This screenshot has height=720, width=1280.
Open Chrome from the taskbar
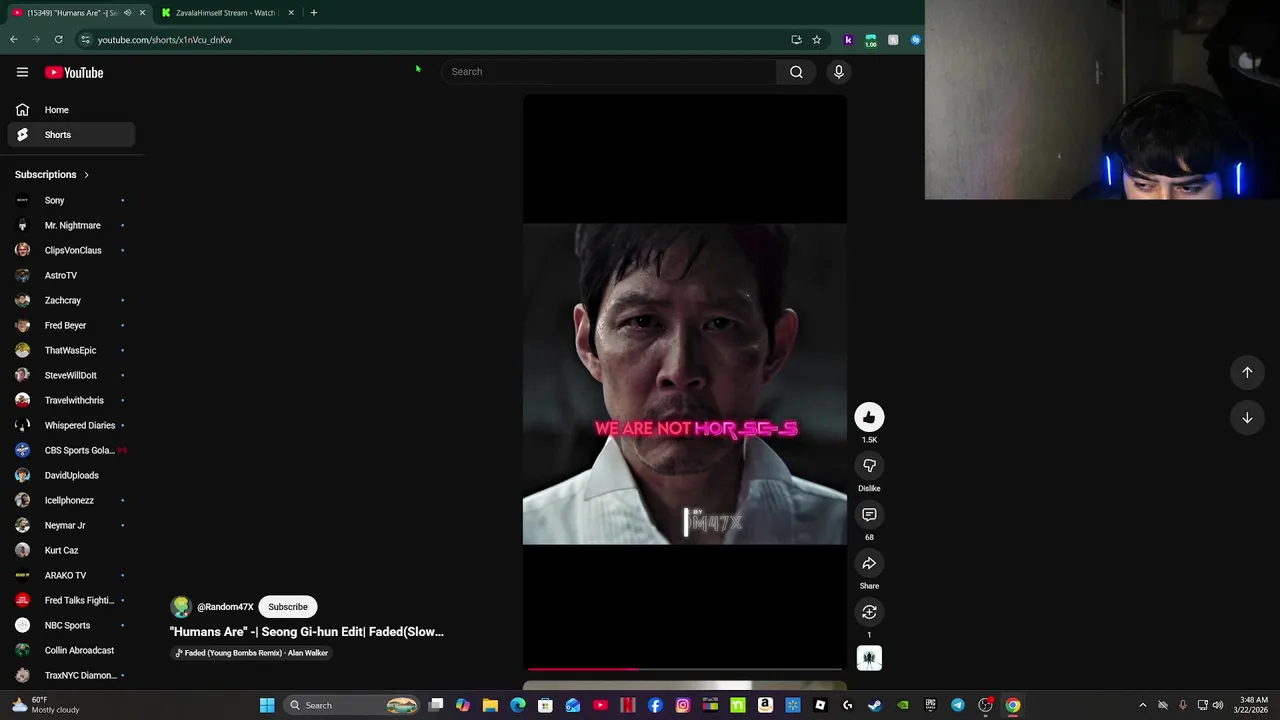tap(1013, 705)
